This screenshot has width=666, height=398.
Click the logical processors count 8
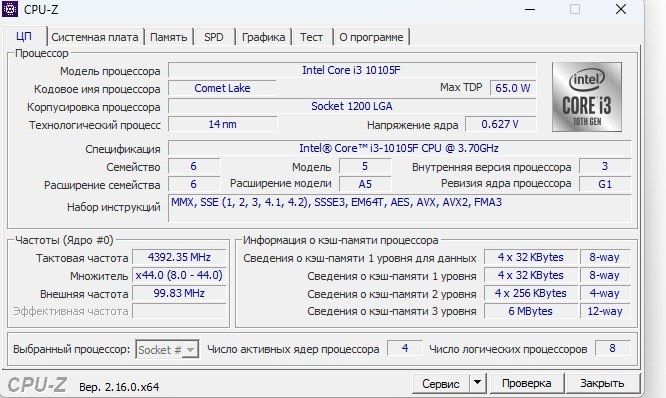(x=612, y=348)
